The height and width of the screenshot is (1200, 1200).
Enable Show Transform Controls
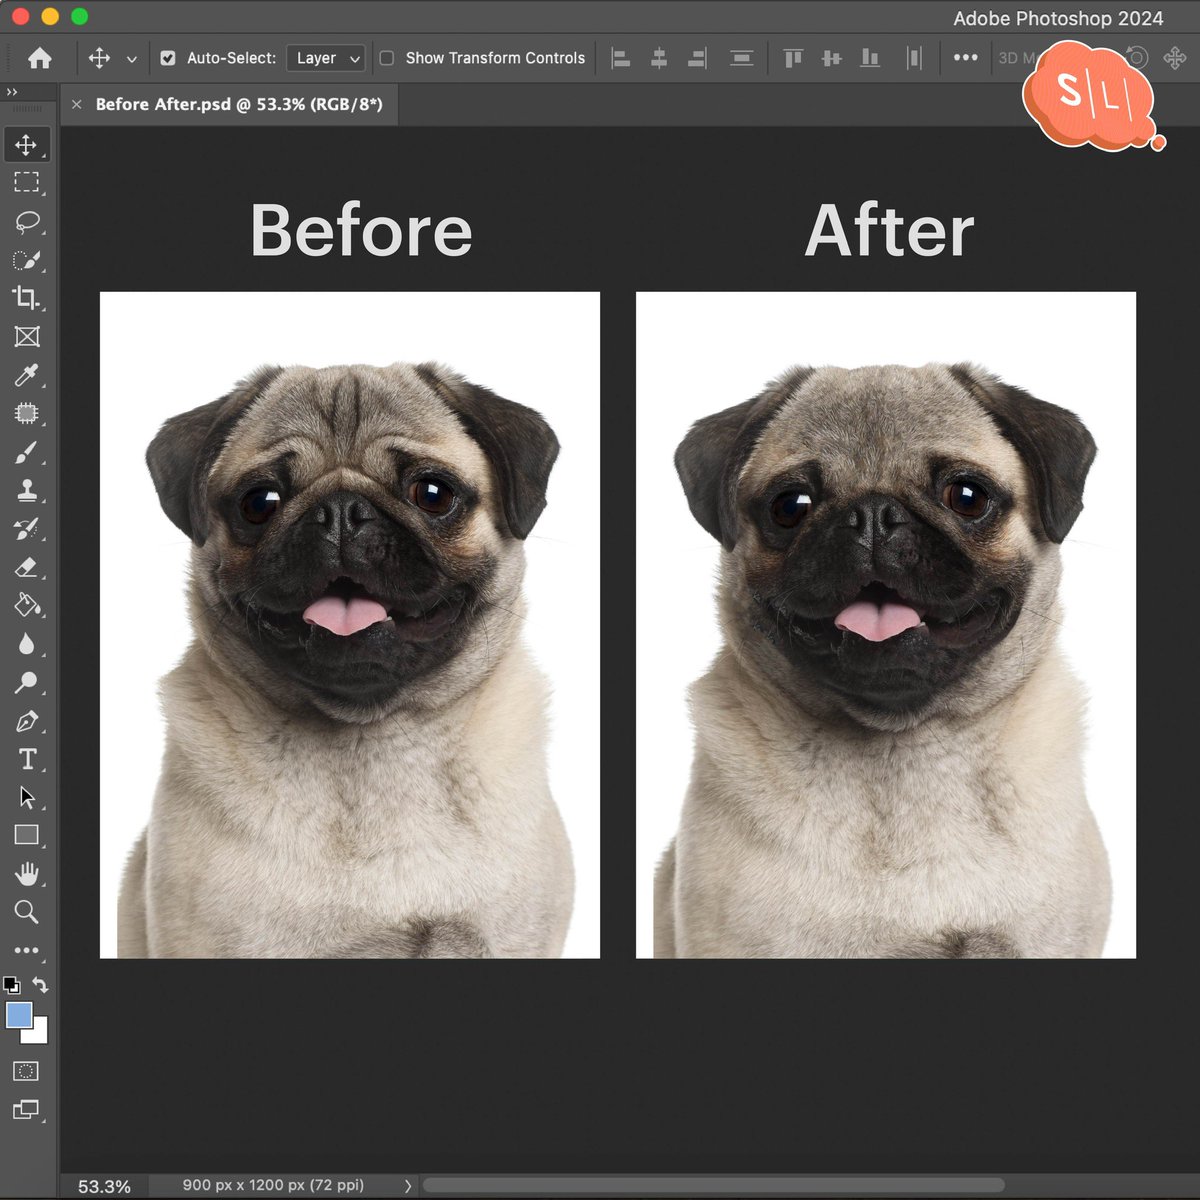pyautogui.click(x=386, y=58)
